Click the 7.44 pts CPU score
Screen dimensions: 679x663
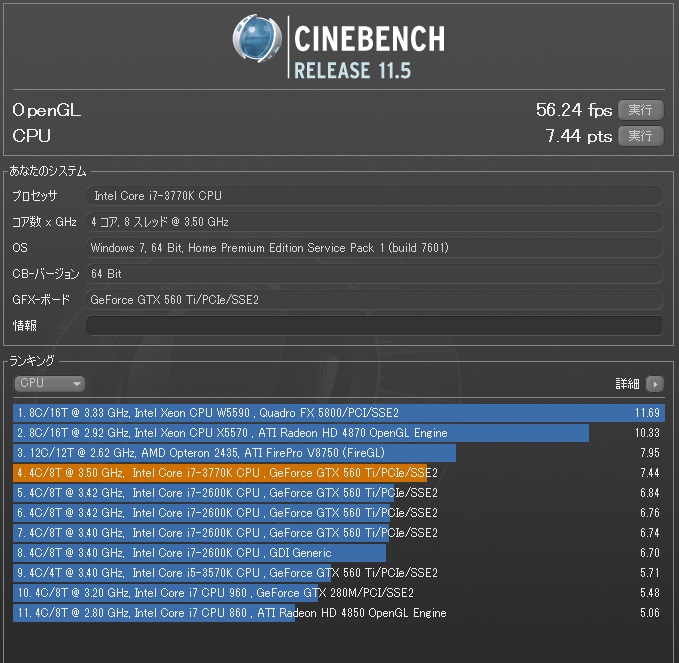[579, 136]
